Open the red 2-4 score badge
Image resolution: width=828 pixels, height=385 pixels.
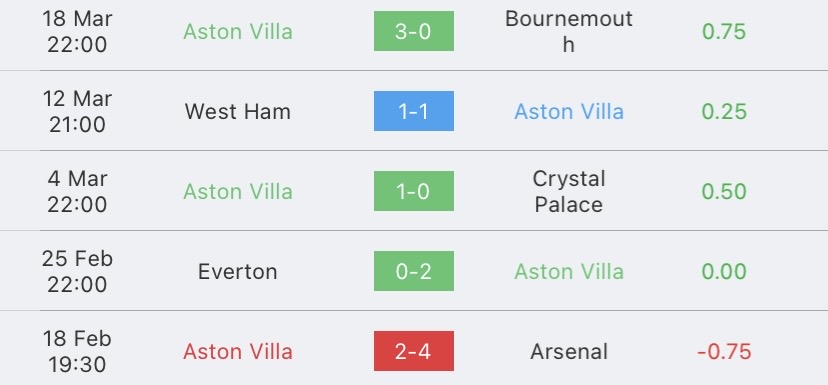(413, 351)
